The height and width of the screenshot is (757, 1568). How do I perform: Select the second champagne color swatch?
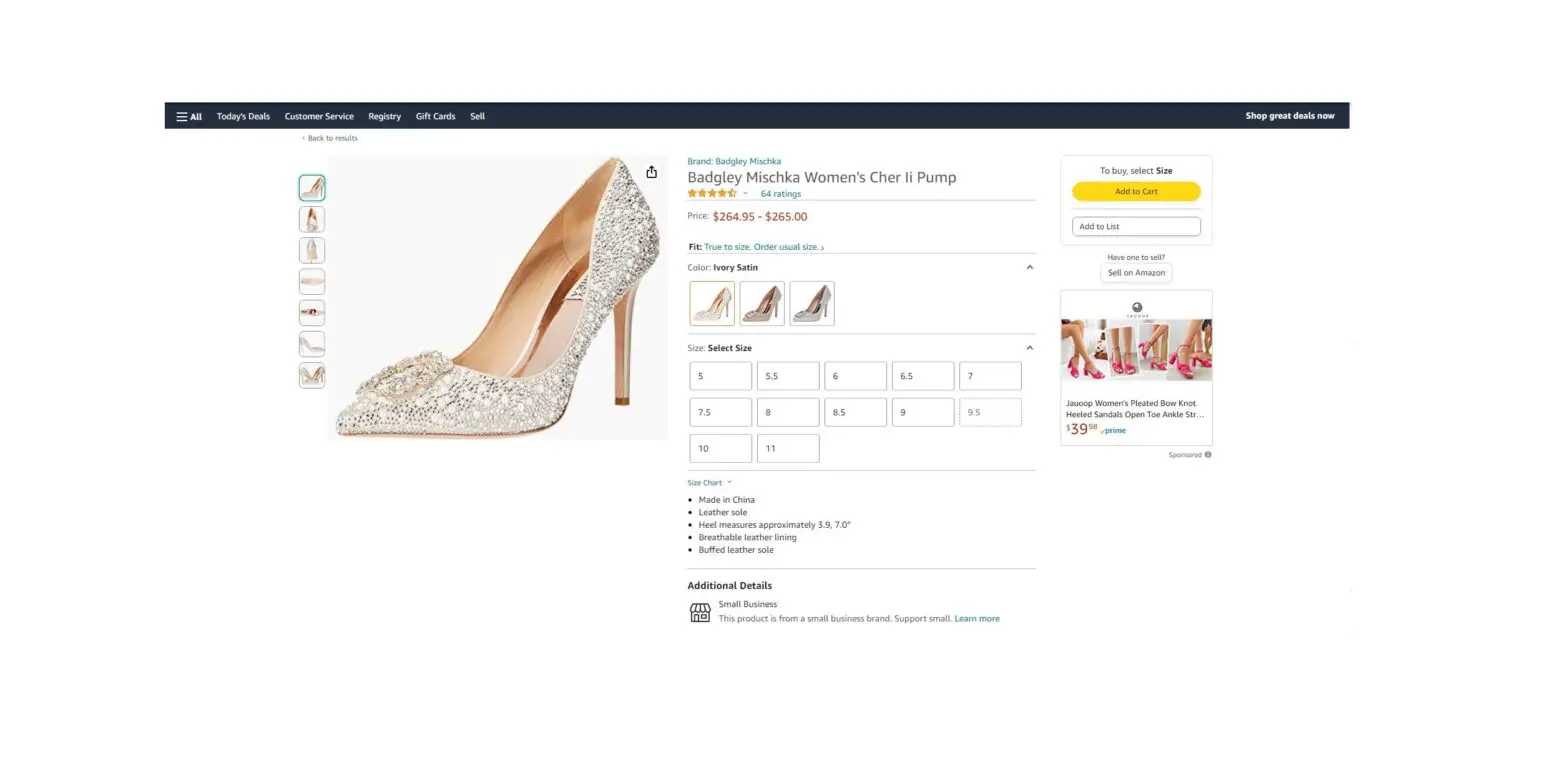click(x=762, y=303)
